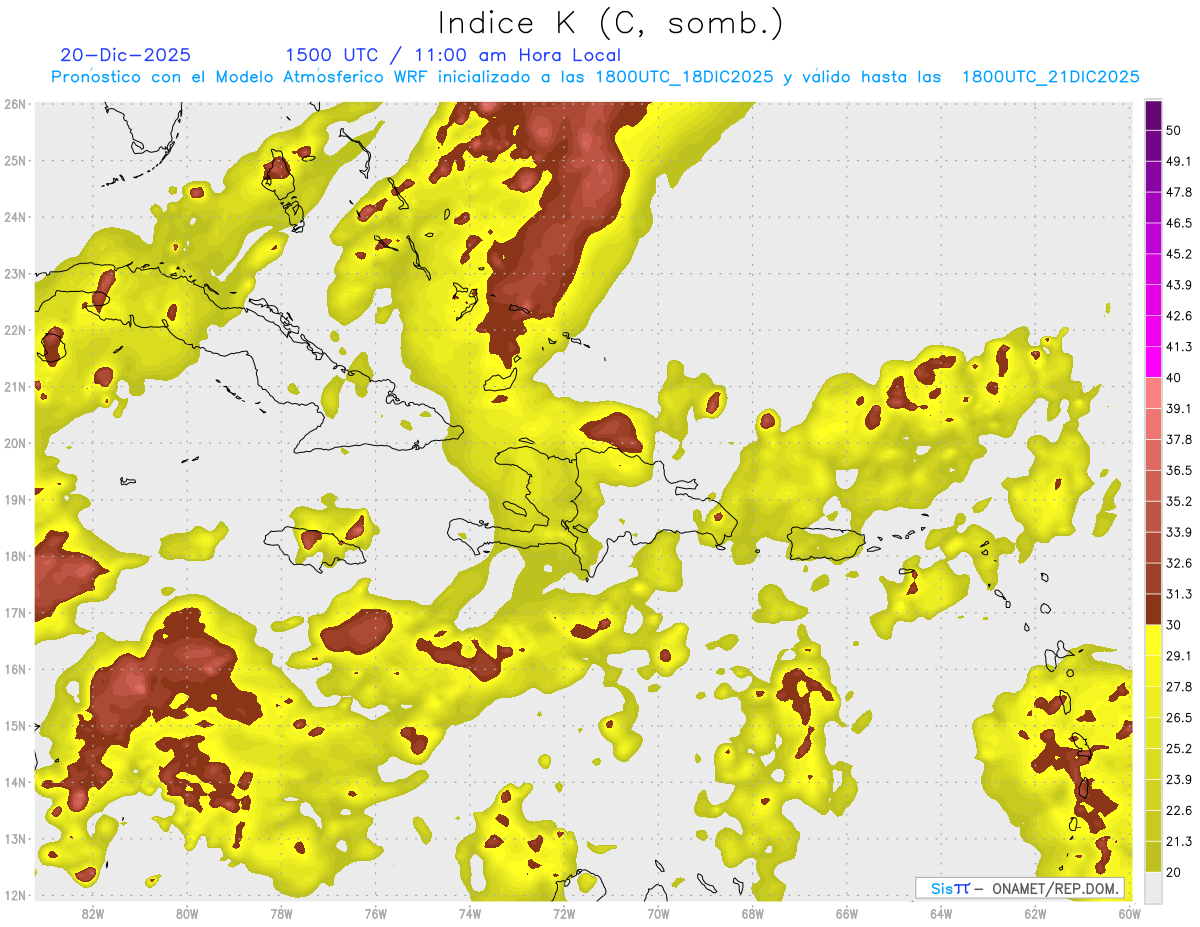Click the "1500 UTC / 11:00 am Hora Local" time label
Viewport: 1200px width, 927px height.
[x=453, y=55]
